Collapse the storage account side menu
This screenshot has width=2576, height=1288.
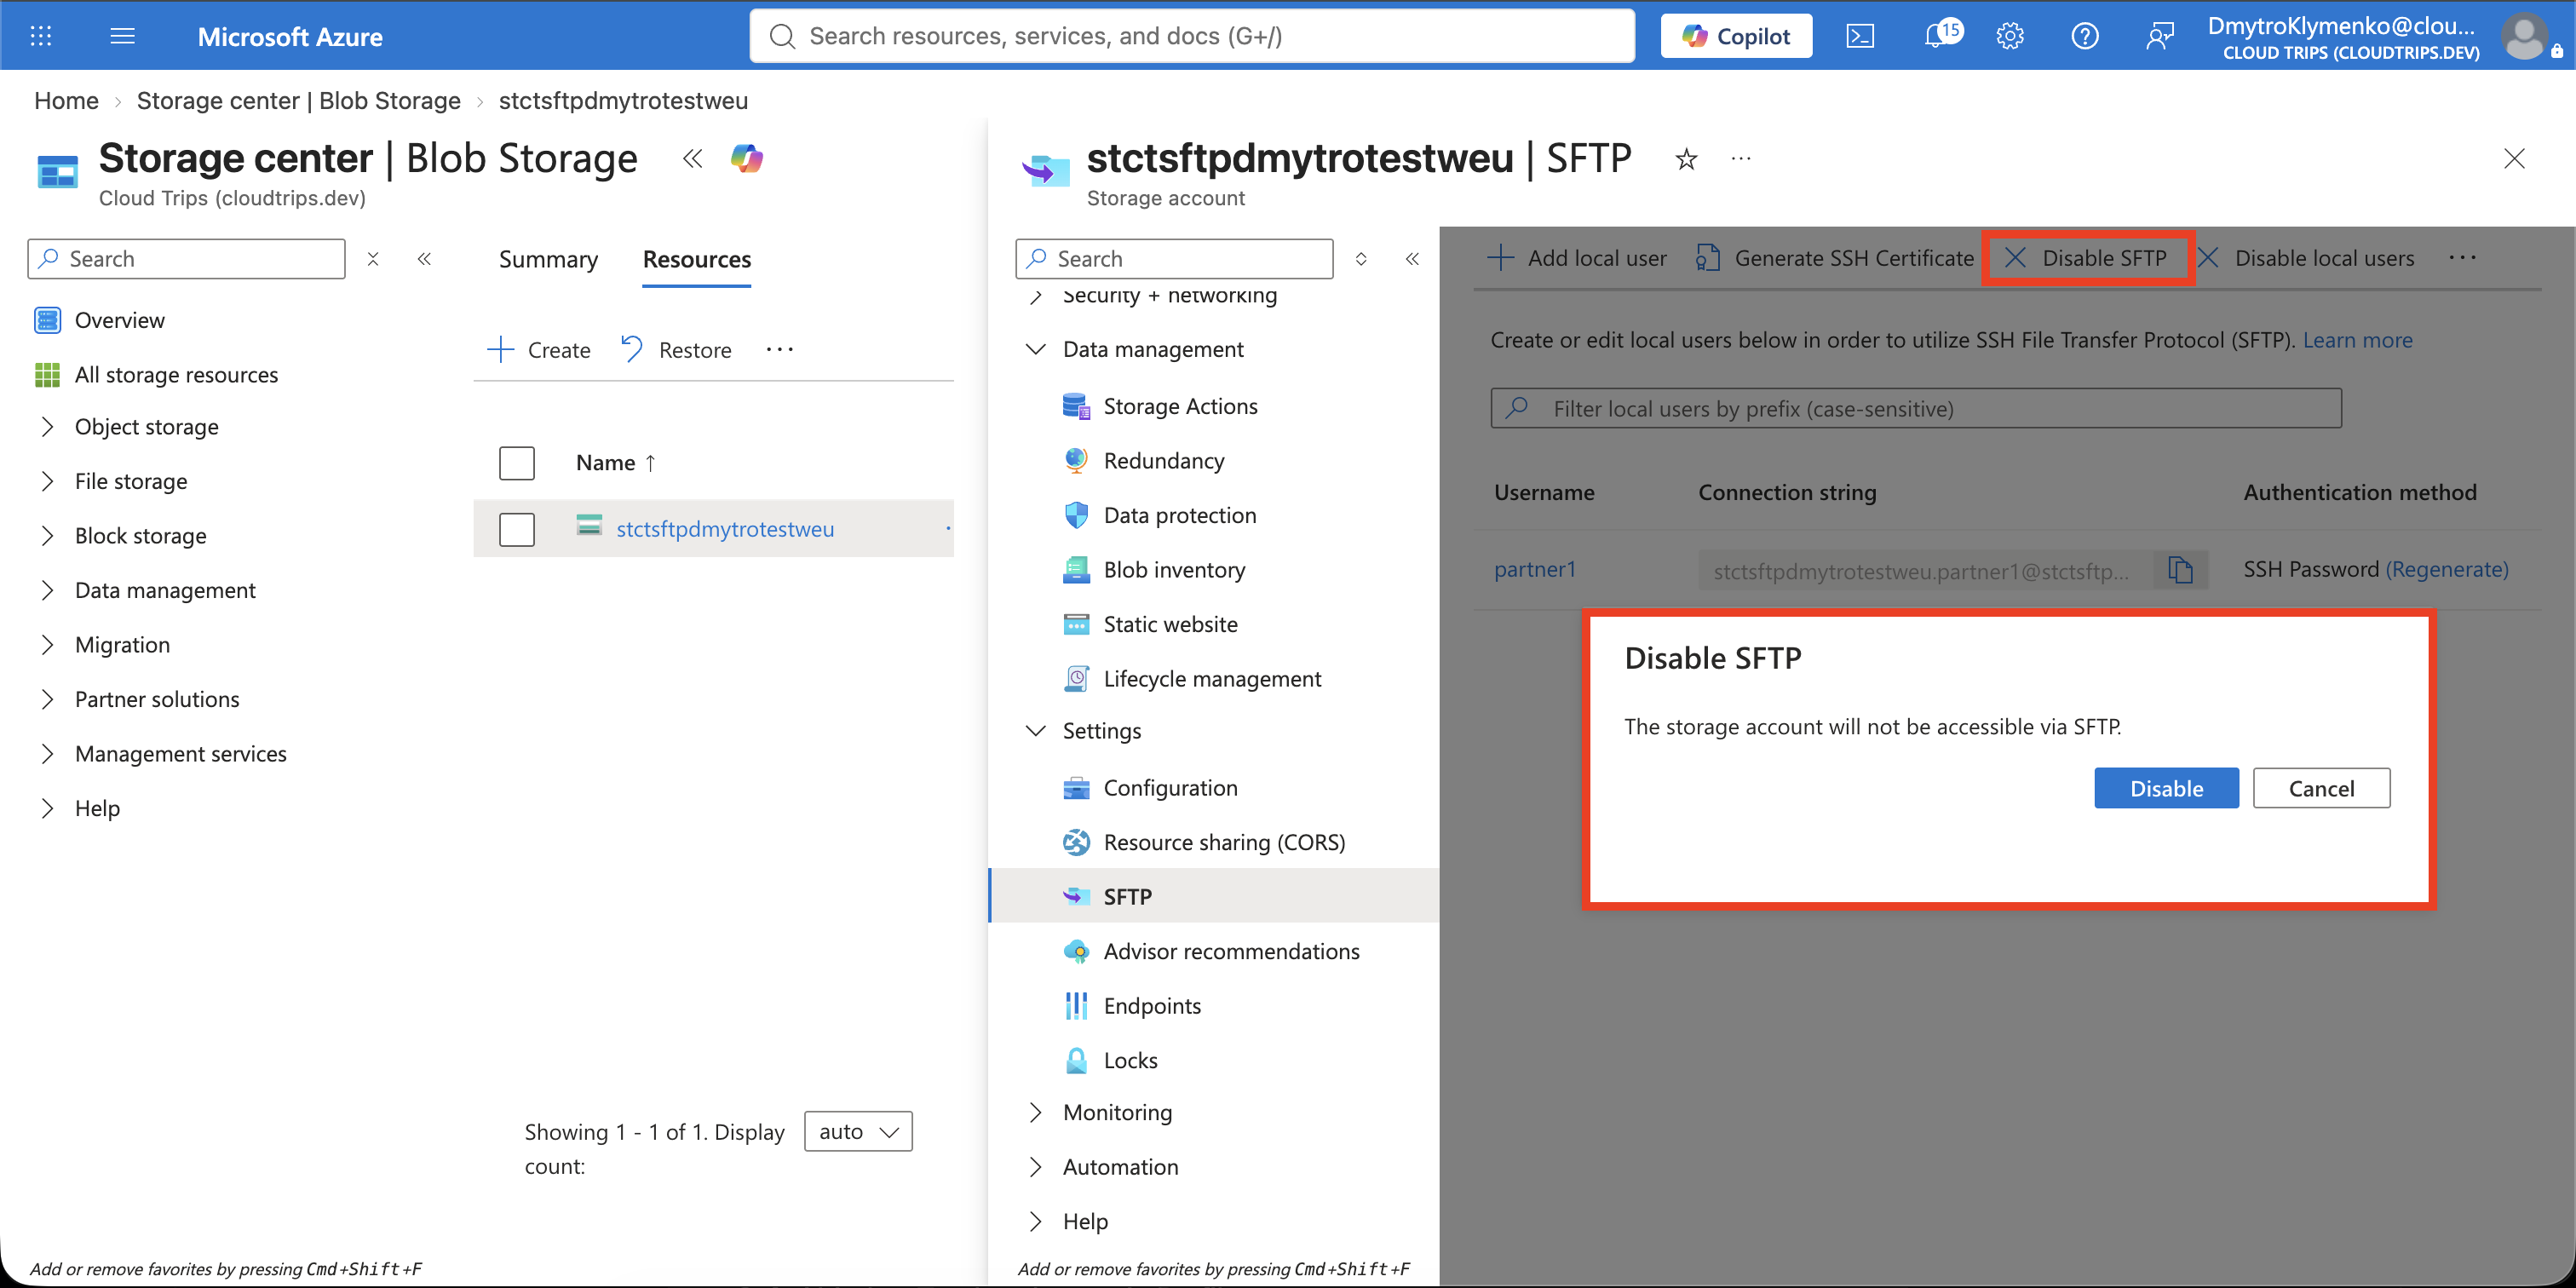click(1412, 259)
